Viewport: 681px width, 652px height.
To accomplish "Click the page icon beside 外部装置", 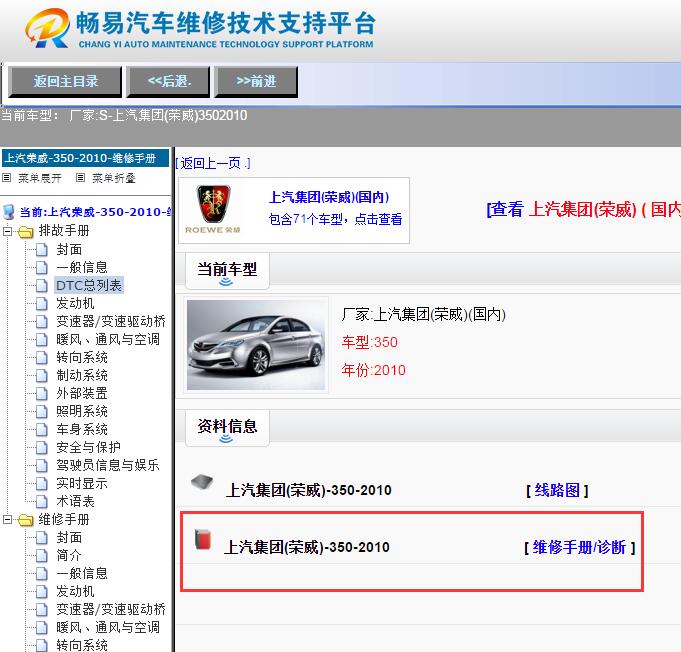I will (42, 393).
